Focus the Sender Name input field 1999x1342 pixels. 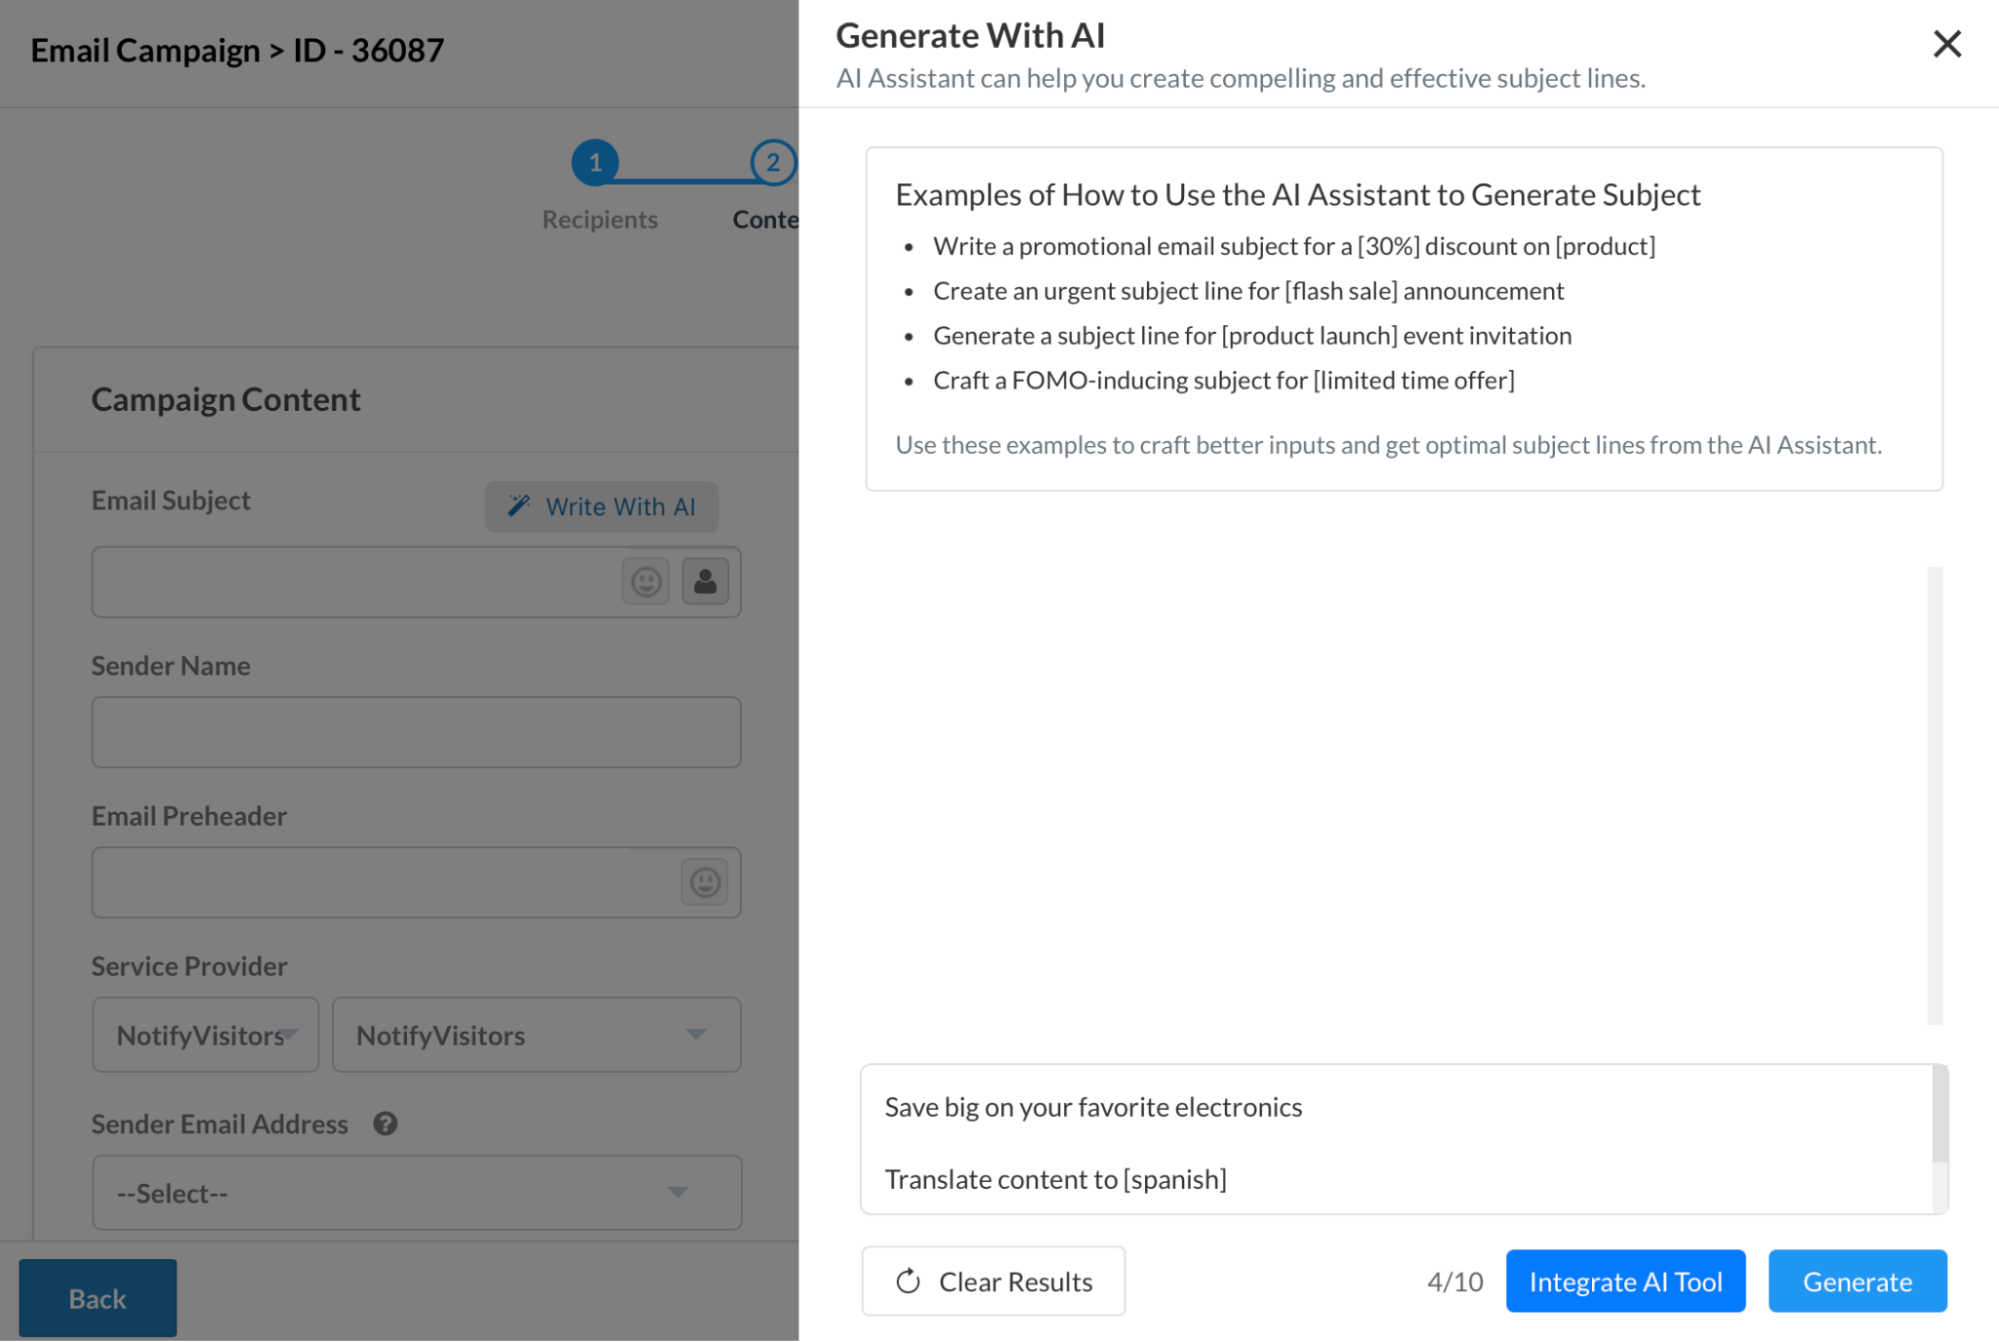416,732
